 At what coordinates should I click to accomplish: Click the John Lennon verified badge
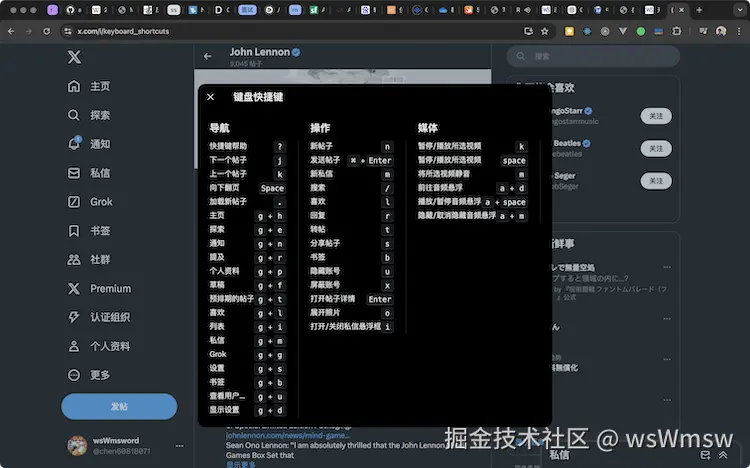click(296, 52)
